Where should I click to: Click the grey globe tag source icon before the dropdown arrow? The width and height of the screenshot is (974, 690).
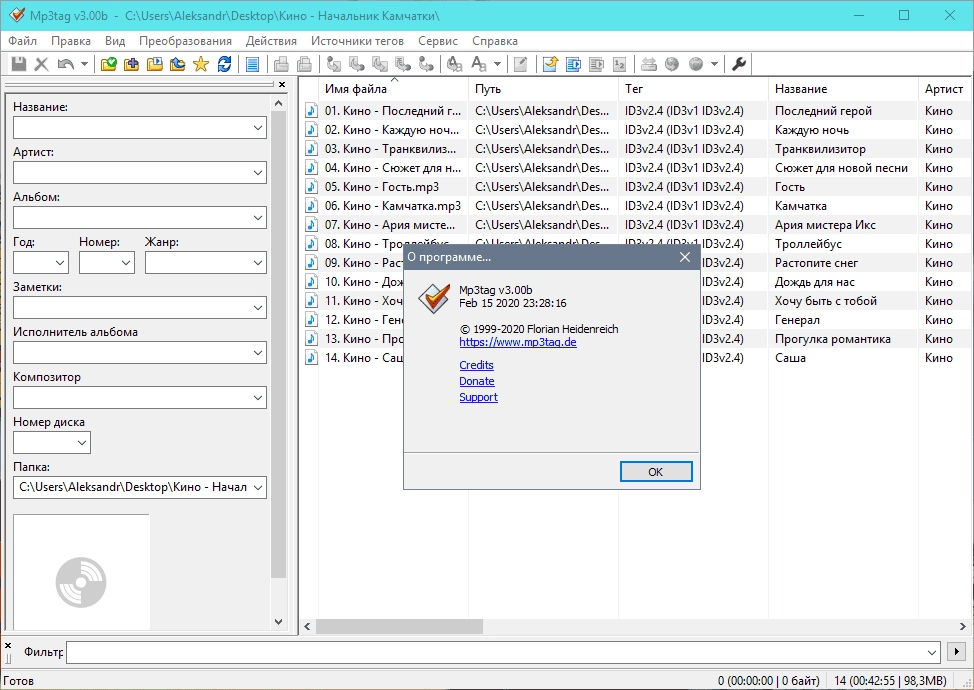point(696,64)
